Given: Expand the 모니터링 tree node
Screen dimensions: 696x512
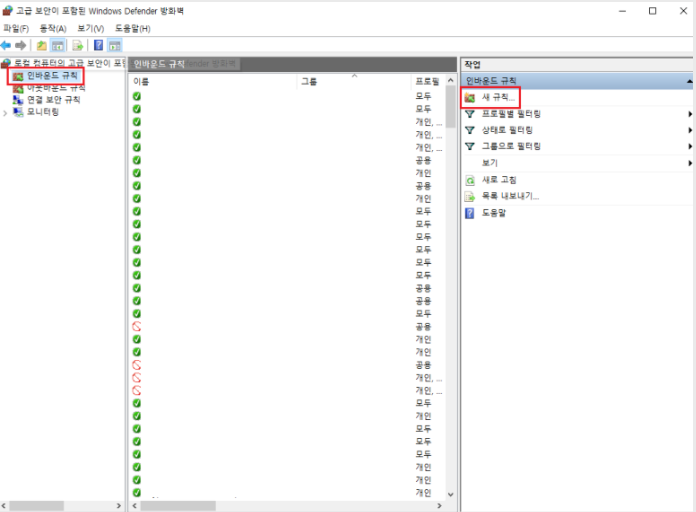Looking at the screenshot, I should pos(6,112).
